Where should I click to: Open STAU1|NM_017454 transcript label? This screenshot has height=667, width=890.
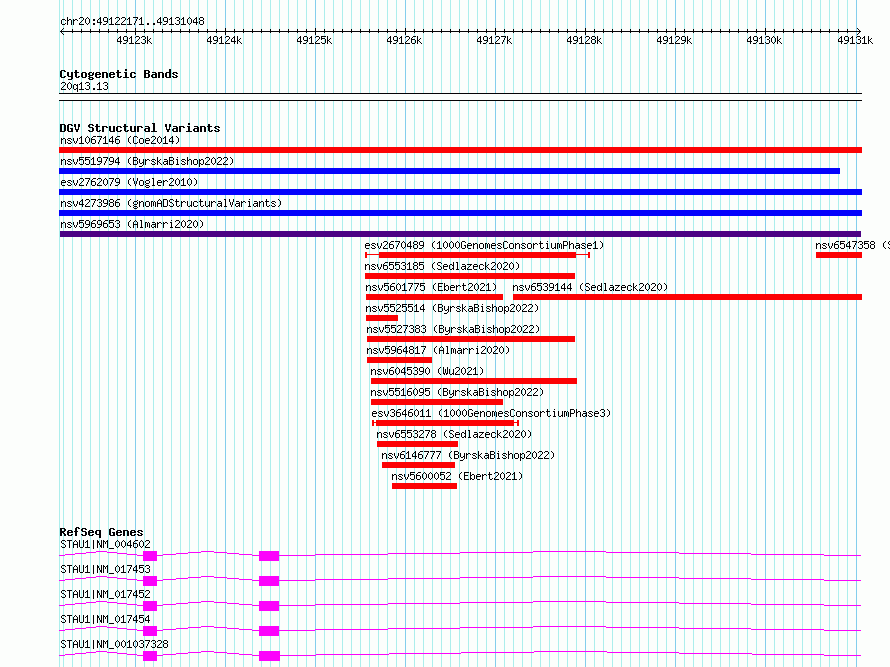tap(105, 619)
